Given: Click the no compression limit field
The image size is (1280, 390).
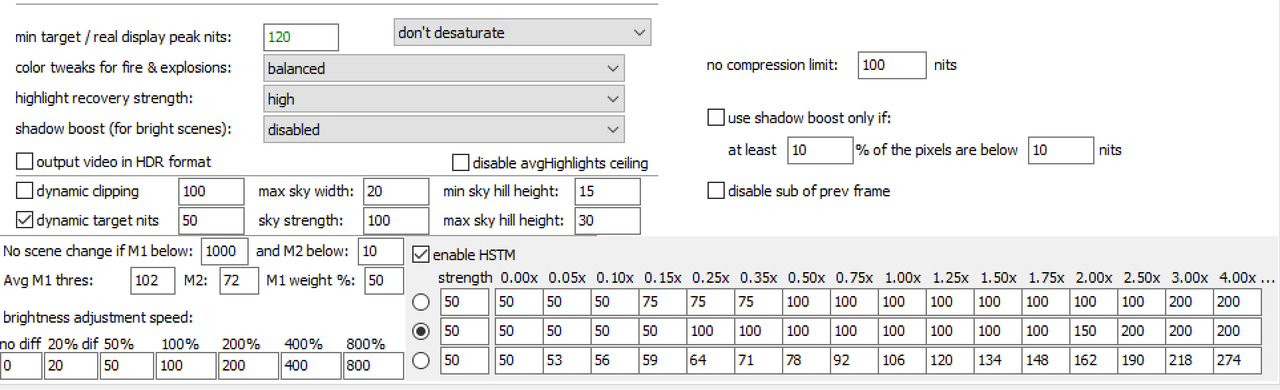Looking at the screenshot, I should coord(892,65).
